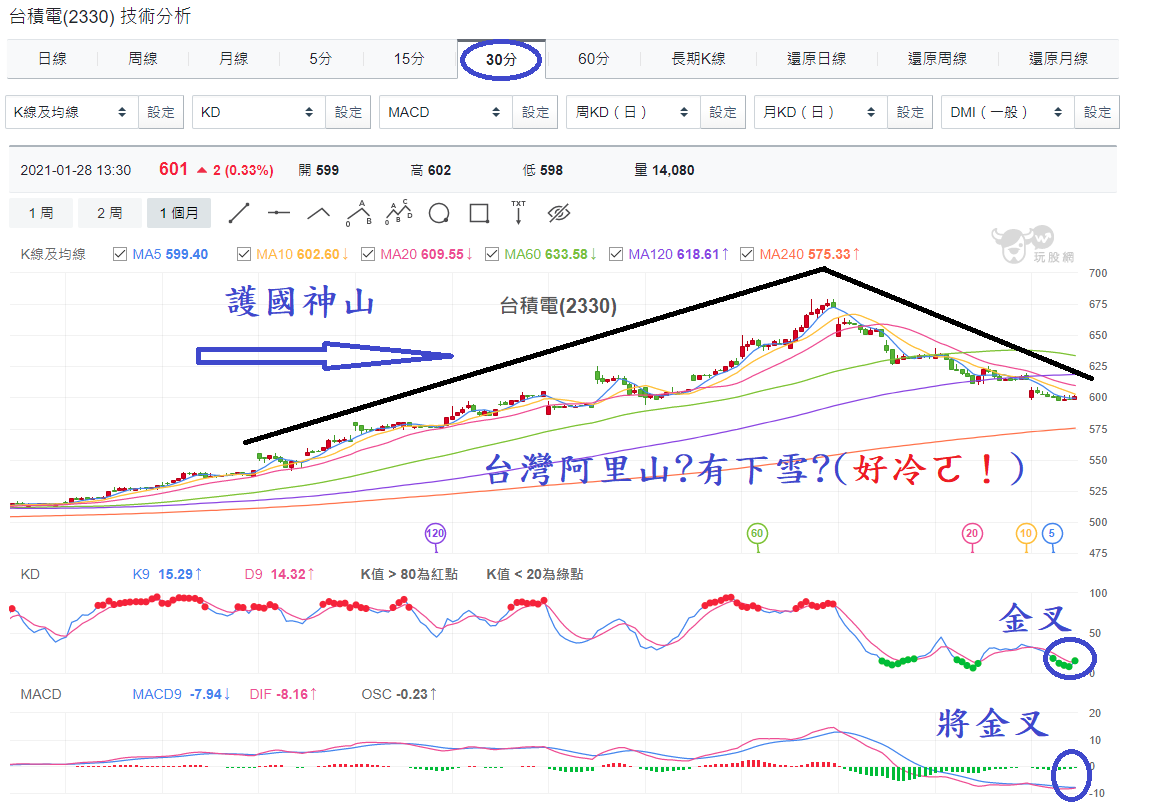
Task: Uncheck the MA120 checkbox
Action: pos(616,254)
